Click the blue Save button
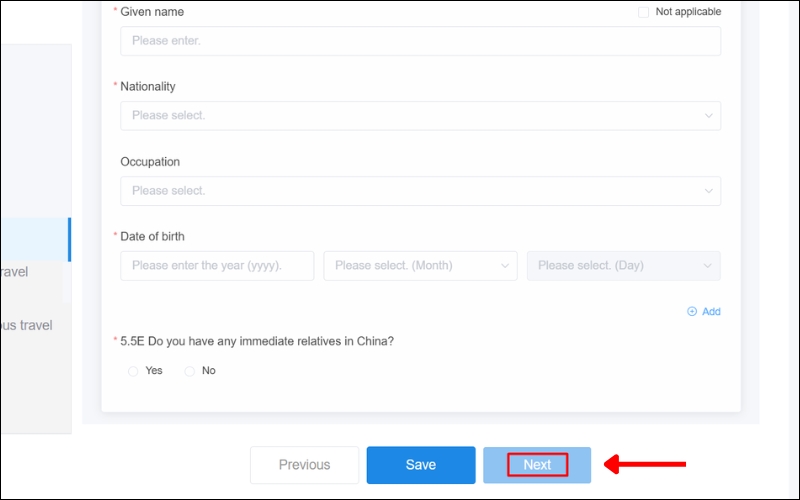The image size is (800, 500). 421,465
